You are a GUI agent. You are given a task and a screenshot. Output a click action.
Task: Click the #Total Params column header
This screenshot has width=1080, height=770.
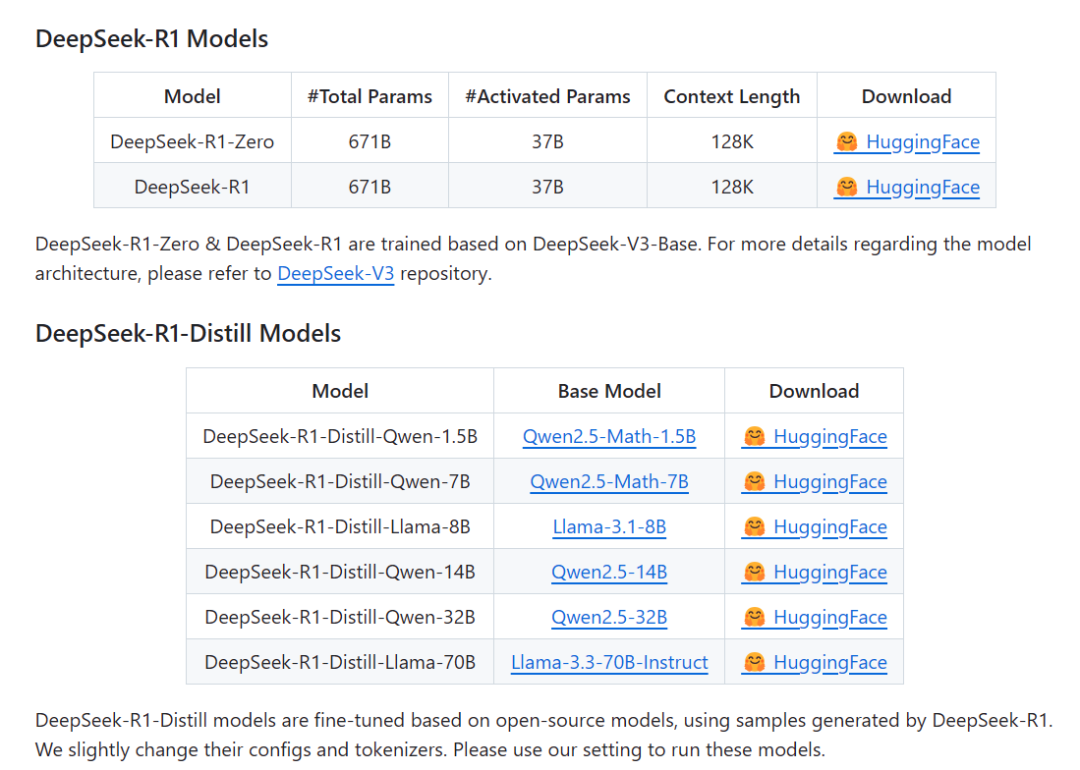[370, 96]
